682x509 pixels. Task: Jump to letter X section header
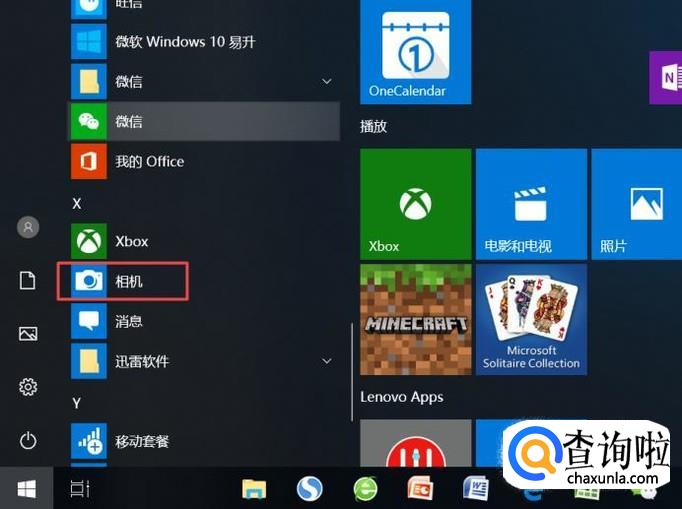[77, 203]
